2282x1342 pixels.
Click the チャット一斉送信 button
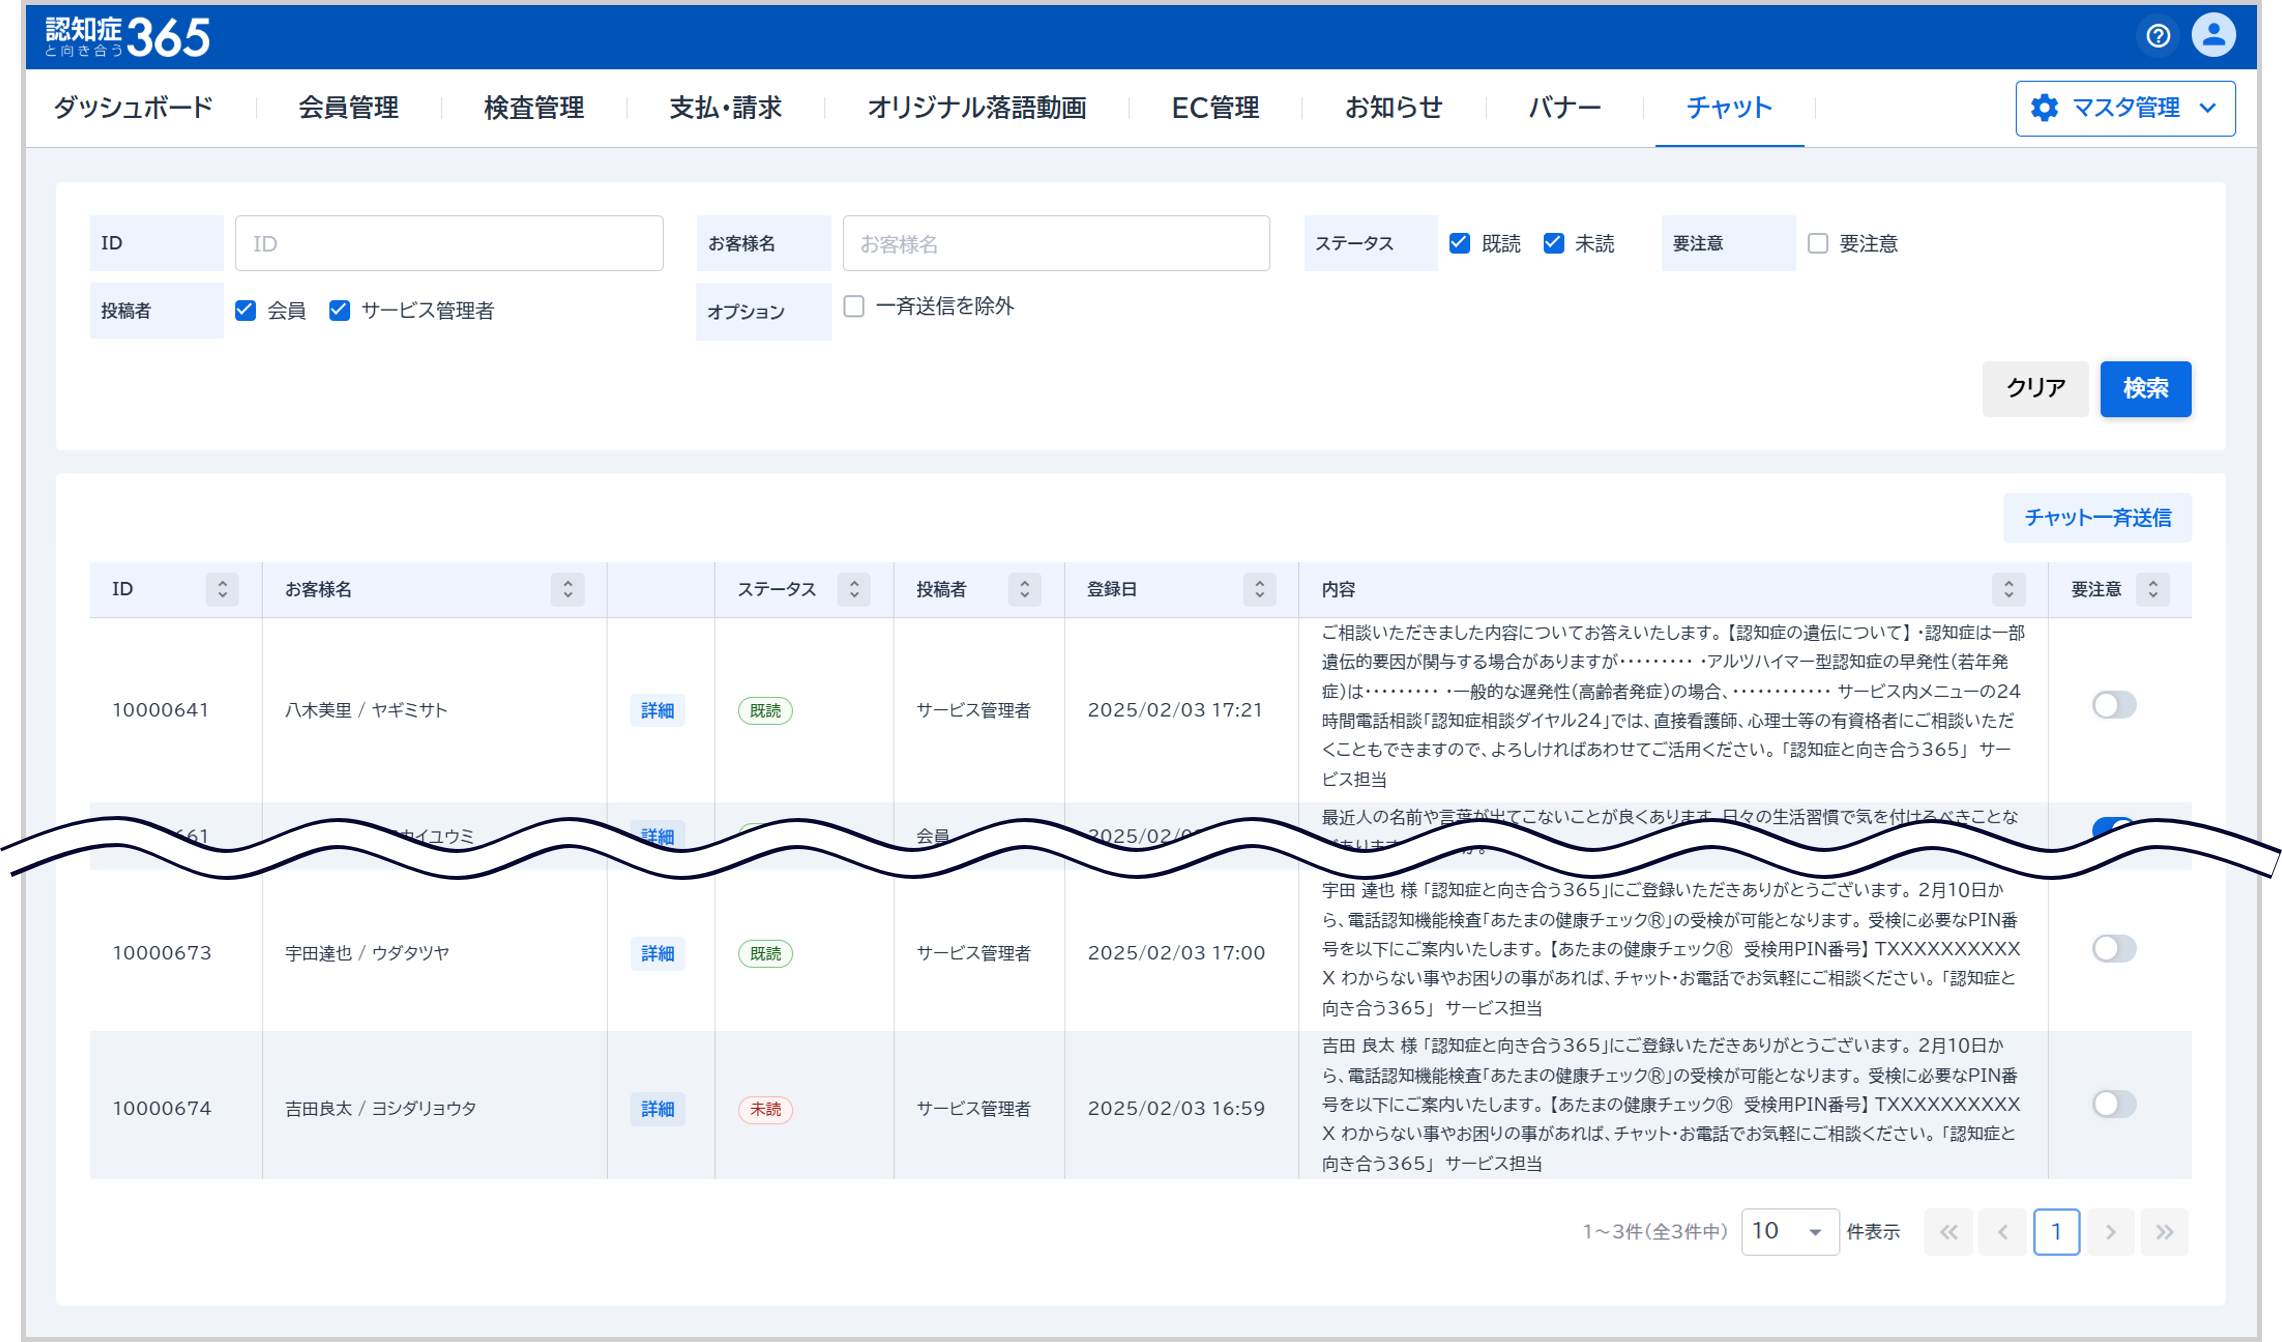click(2097, 518)
